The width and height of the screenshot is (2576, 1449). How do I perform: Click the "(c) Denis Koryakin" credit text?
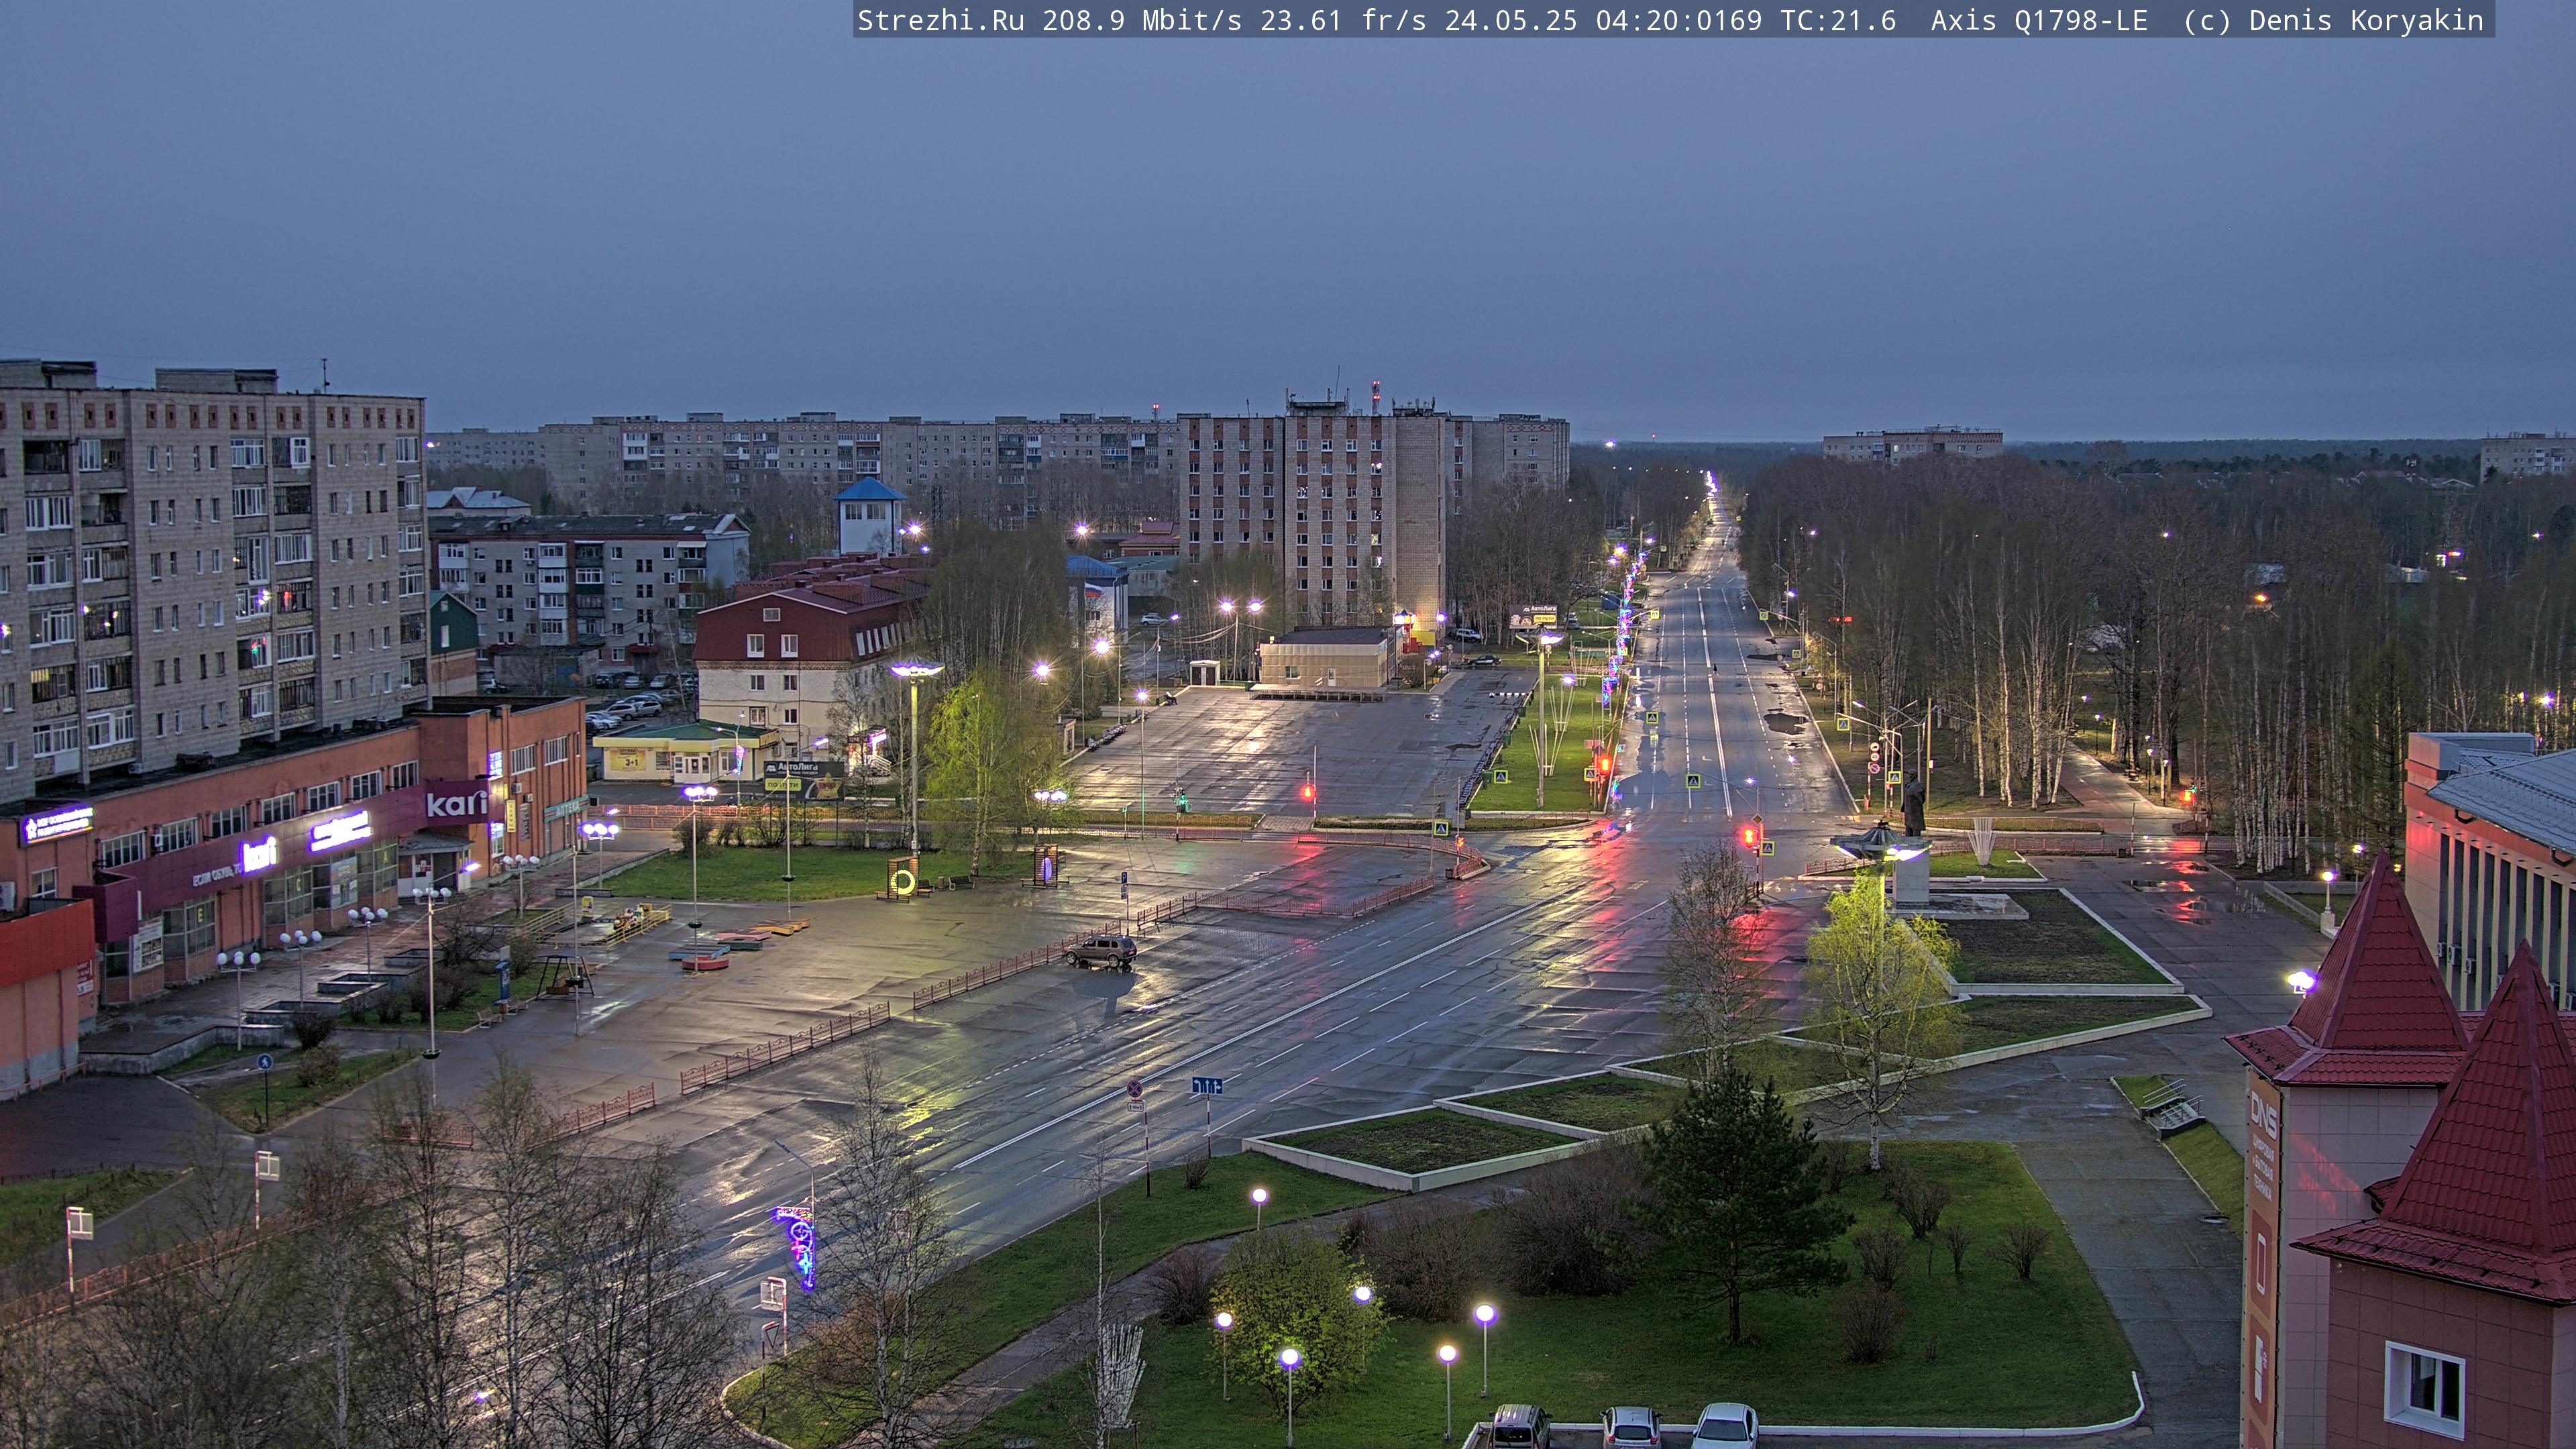pos(2333,20)
